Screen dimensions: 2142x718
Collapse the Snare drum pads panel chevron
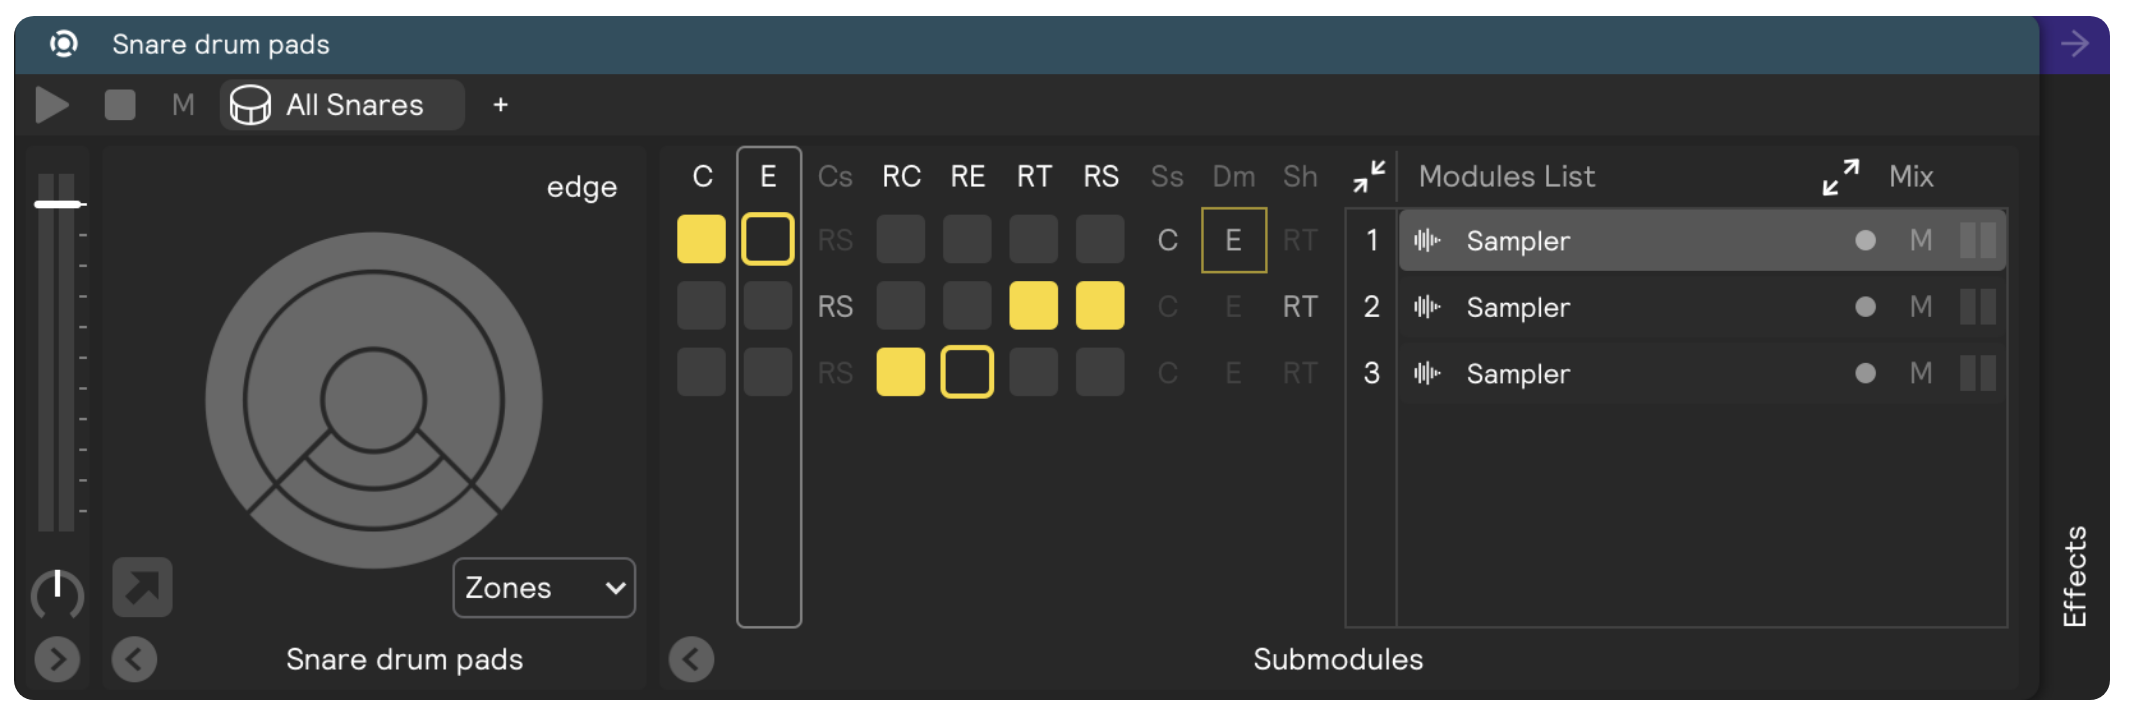click(x=134, y=660)
